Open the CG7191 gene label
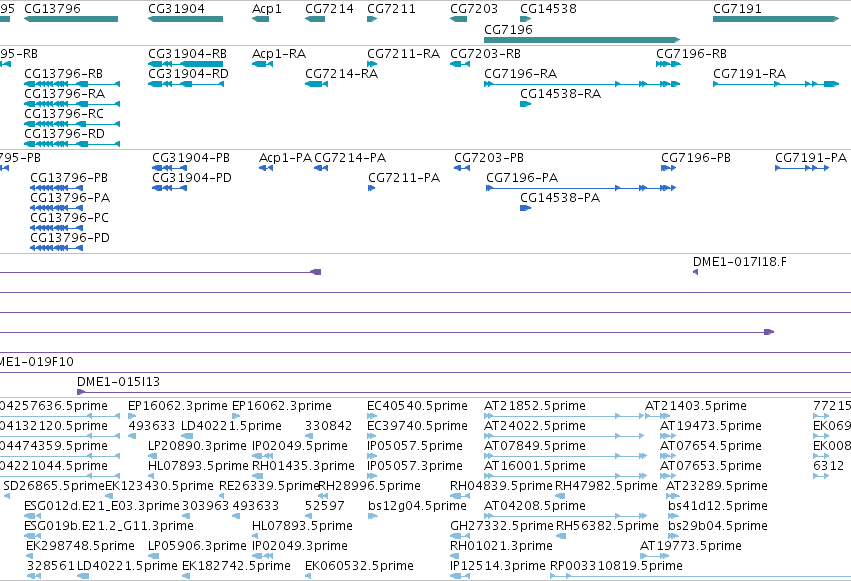This screenshot has width=851, height=581. pos(737,9)
